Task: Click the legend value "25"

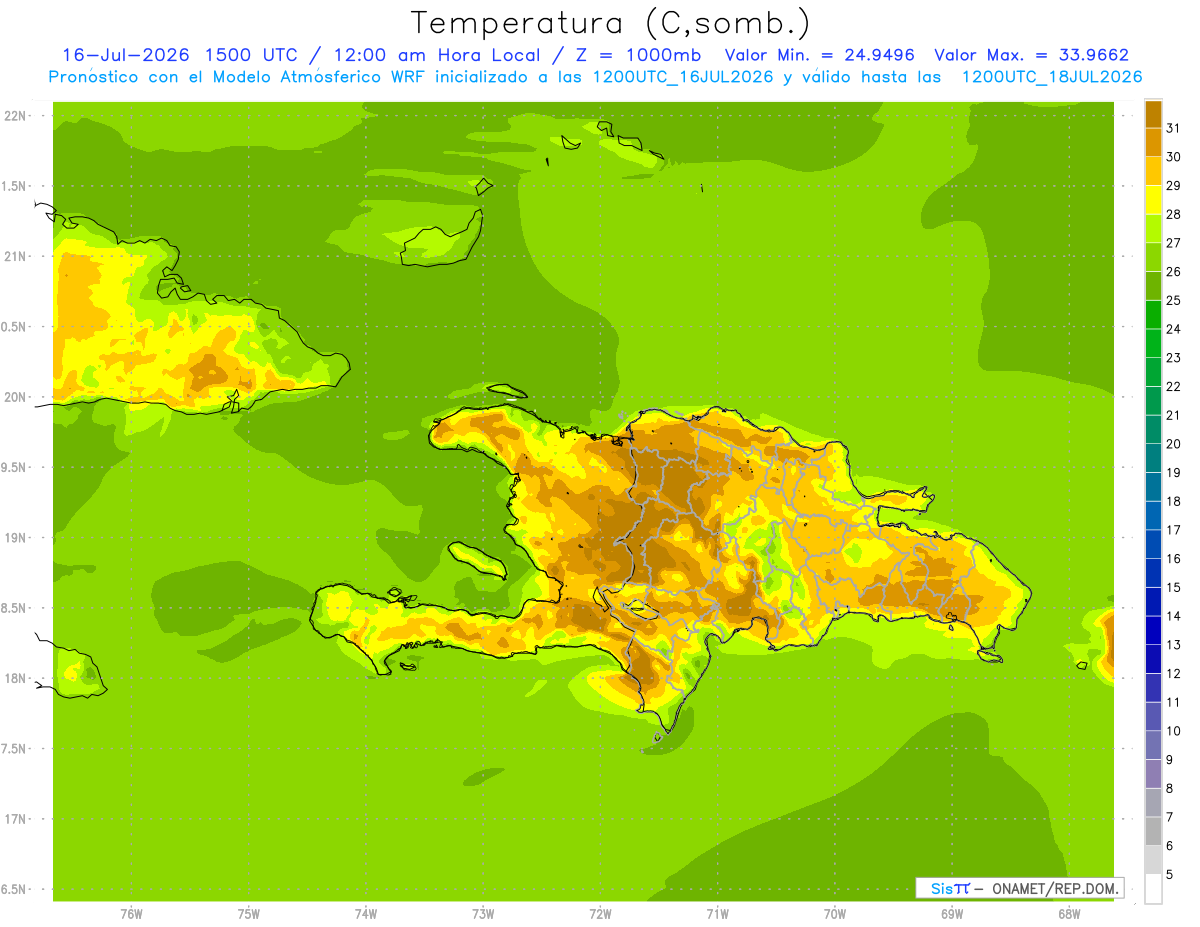Action: 1173,300
